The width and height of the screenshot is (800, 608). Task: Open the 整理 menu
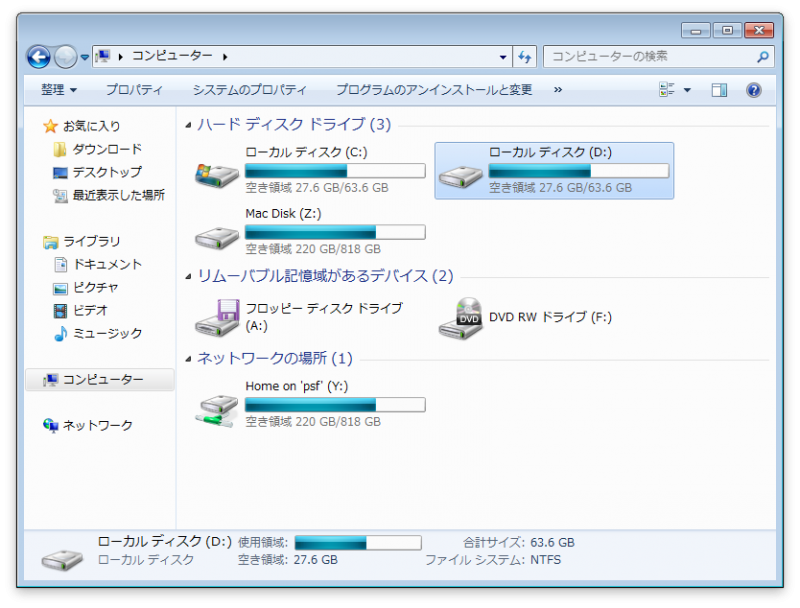(59, 90)
